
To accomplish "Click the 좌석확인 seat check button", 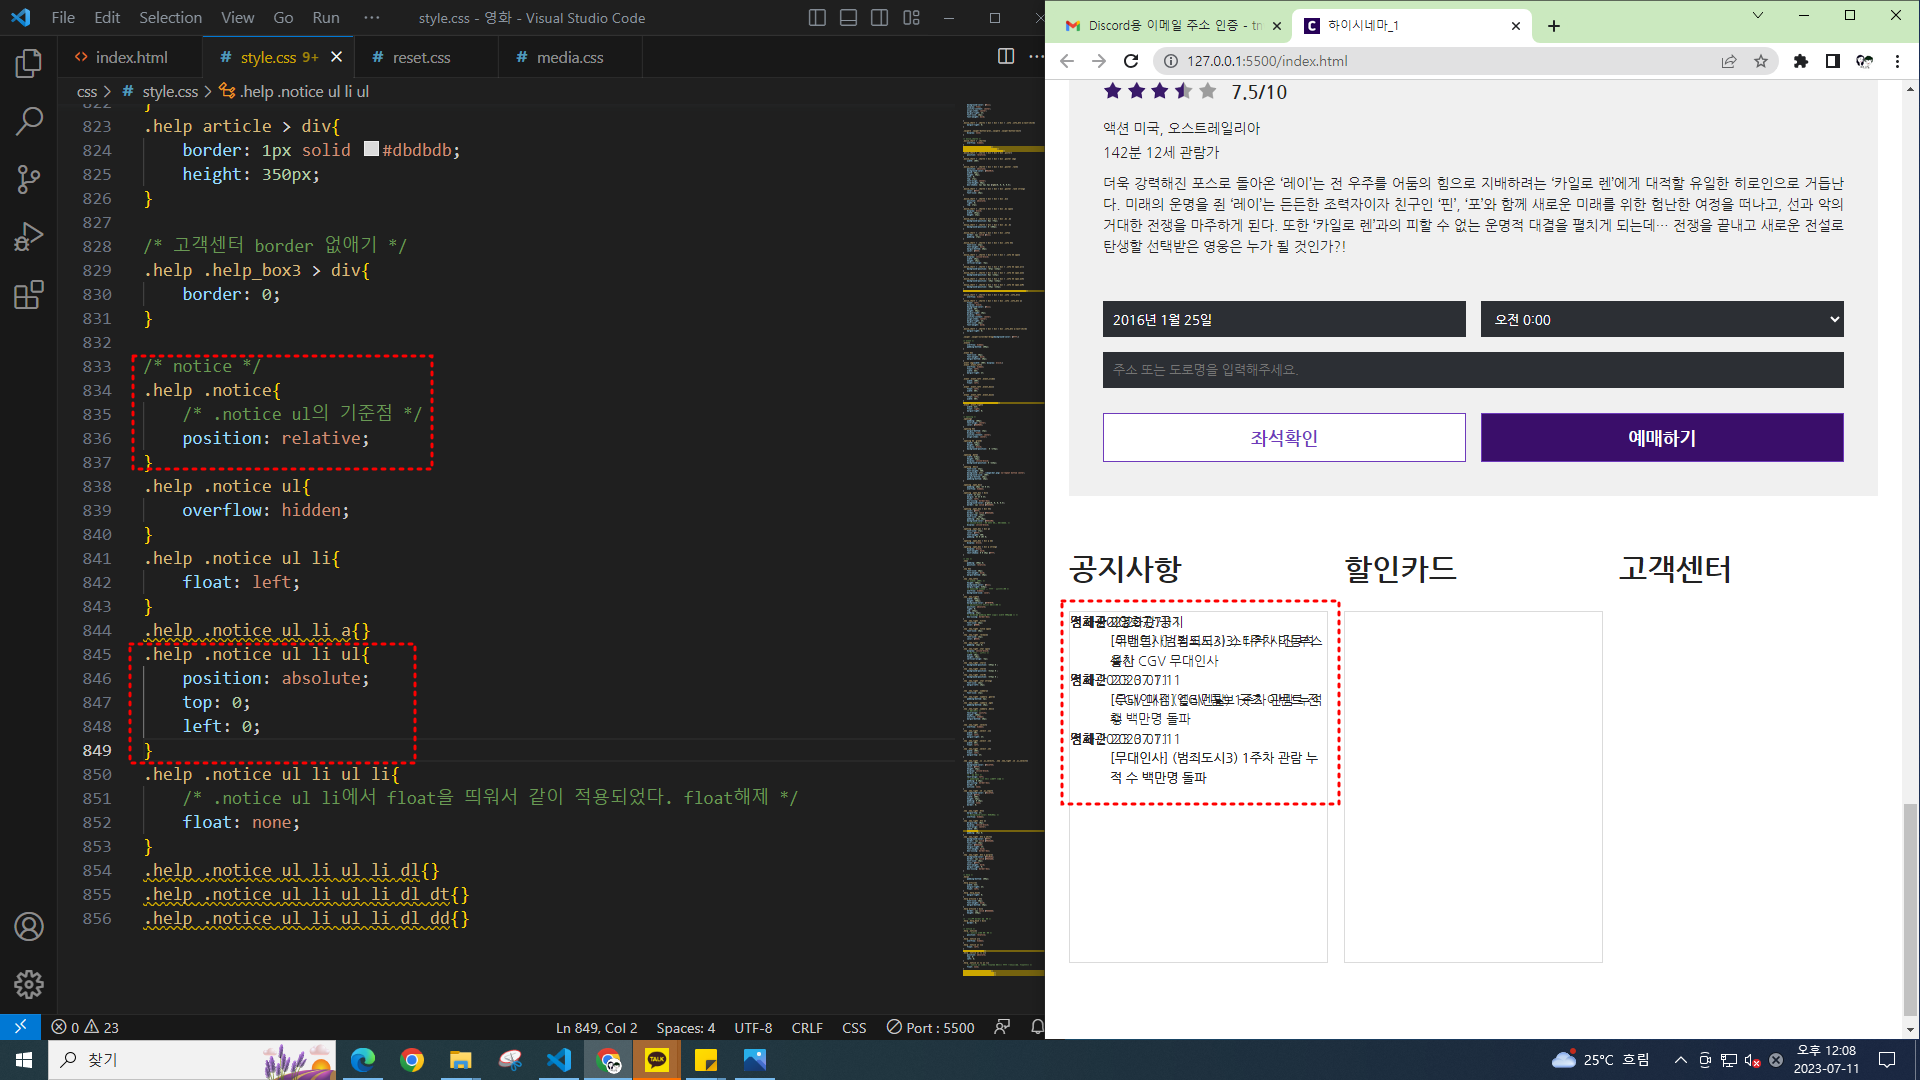I will click(x=1283, y=438).
